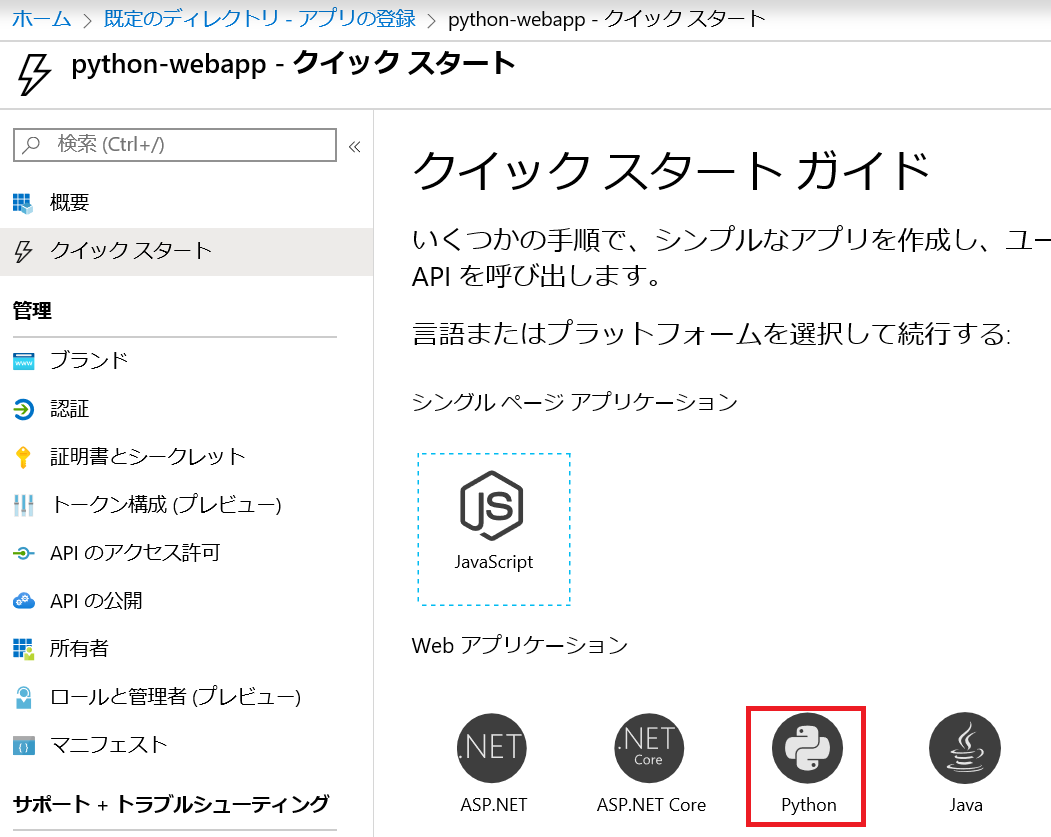Click the 管理 section header
Image resolution: width=1051 pixels, height=837 pixels.
click(x=32, y=310)
